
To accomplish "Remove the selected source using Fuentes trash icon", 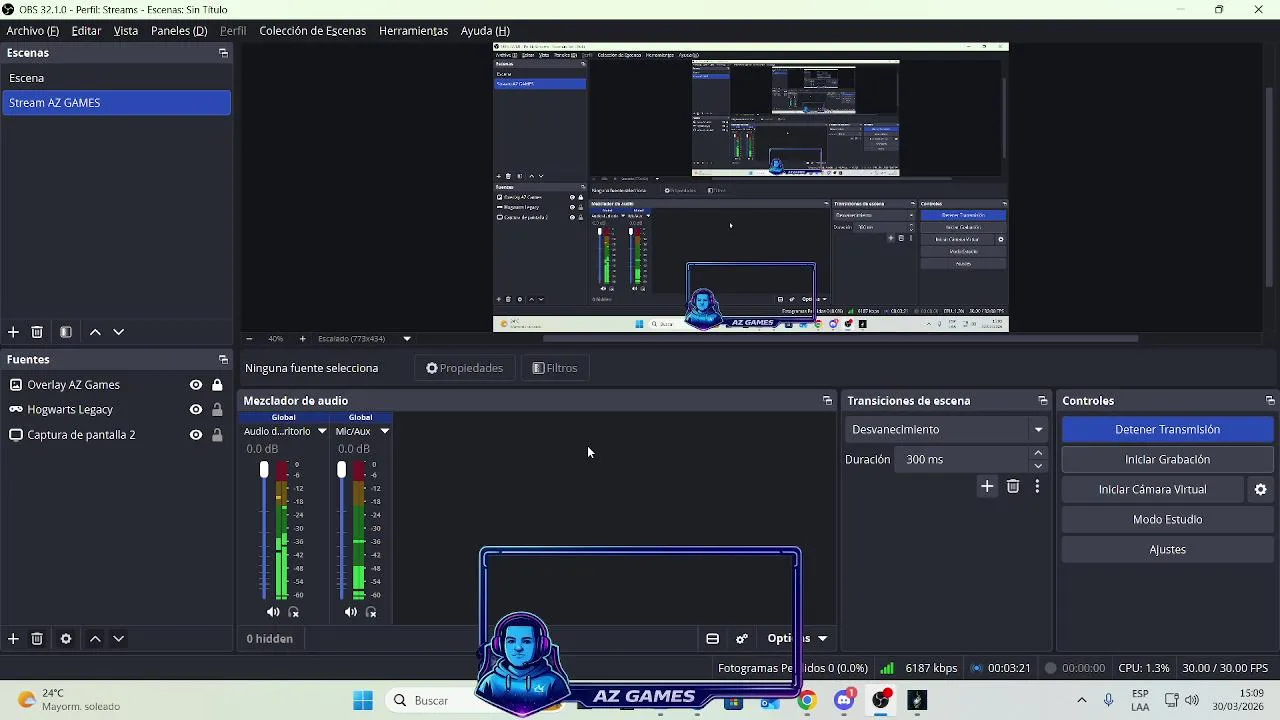I will tap(37, 639).
